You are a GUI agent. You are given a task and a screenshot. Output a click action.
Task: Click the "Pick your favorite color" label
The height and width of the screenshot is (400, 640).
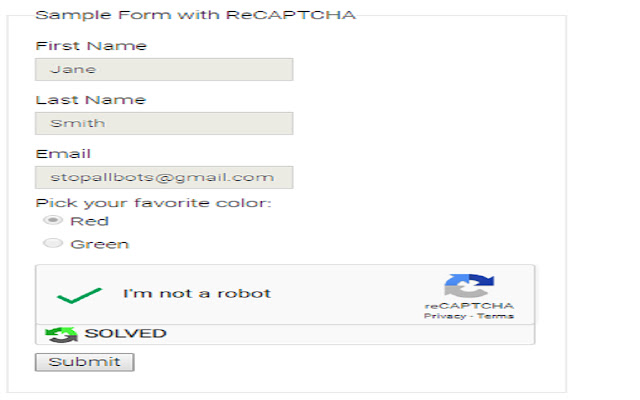pos(153,204)
